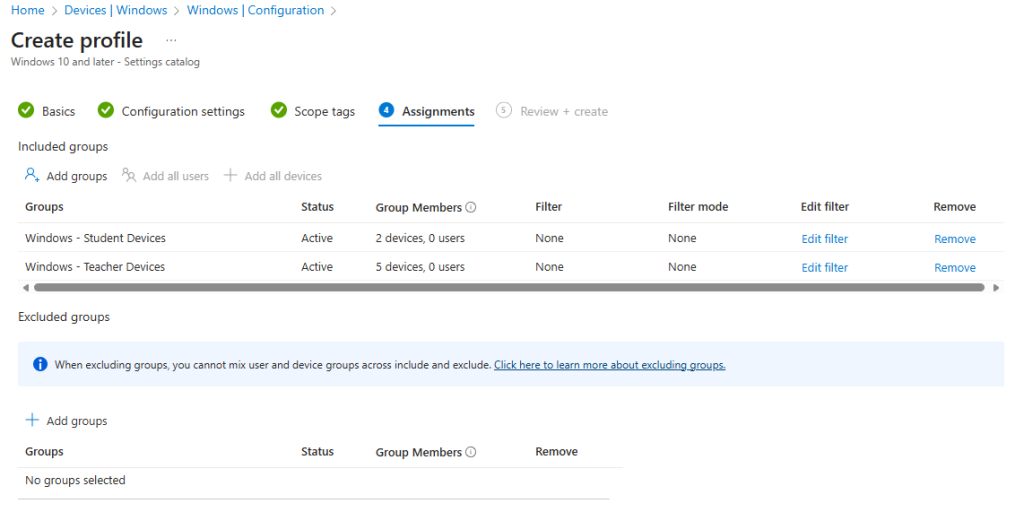The height and width of the screenshot is (512, 1024).
Task: Click the info icon beside included Group Members
Action: point(471,208)
